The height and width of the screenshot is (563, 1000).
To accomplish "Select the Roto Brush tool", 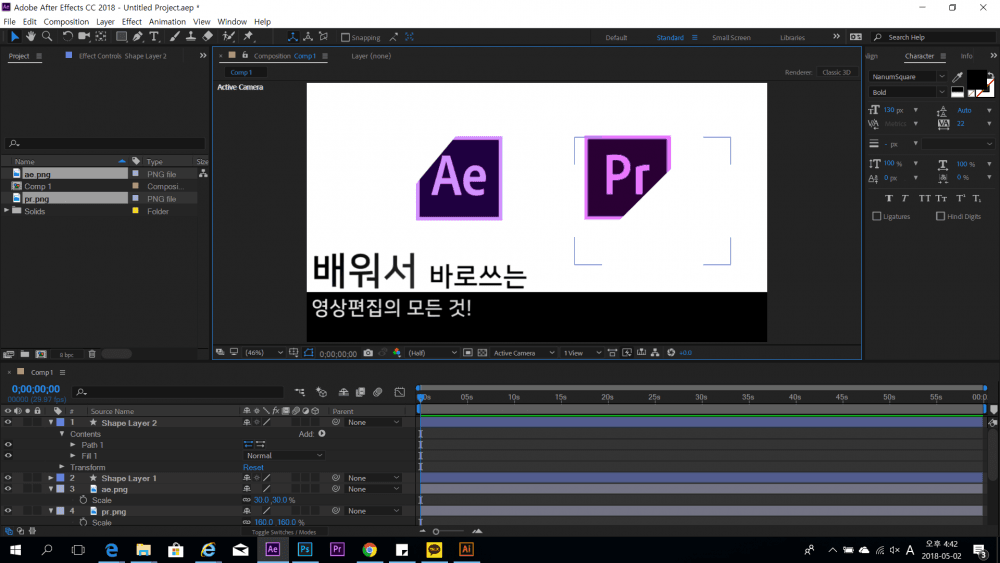I will [x=228, y=37].
